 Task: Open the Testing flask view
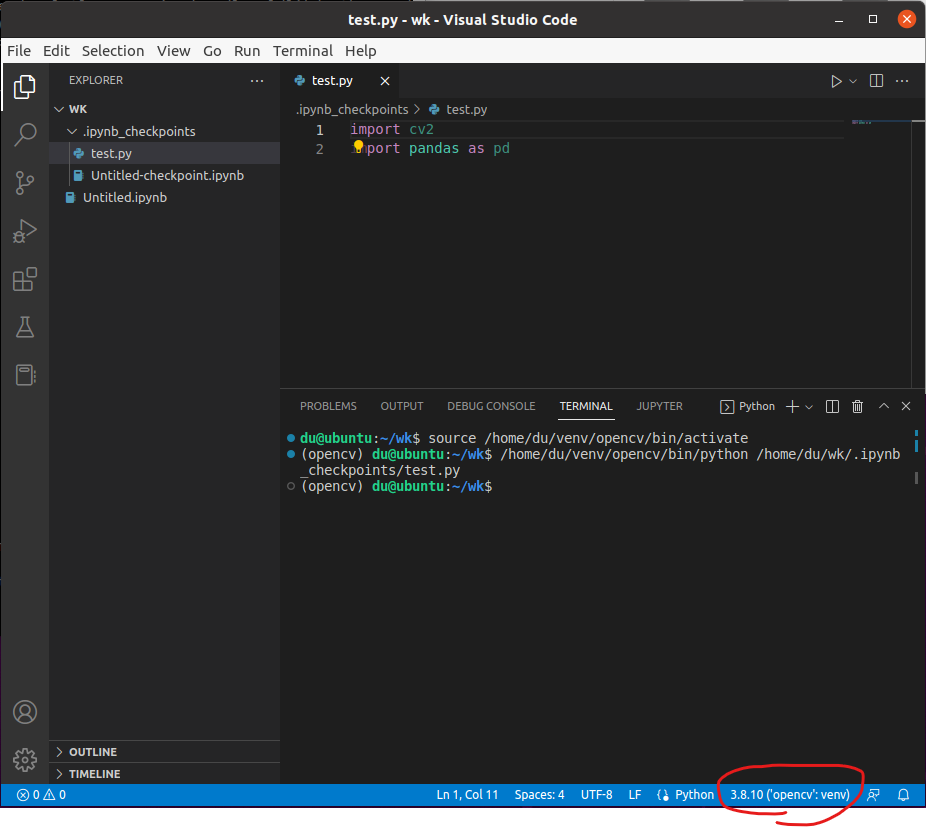pyautogui.click(x=25, y=327)
